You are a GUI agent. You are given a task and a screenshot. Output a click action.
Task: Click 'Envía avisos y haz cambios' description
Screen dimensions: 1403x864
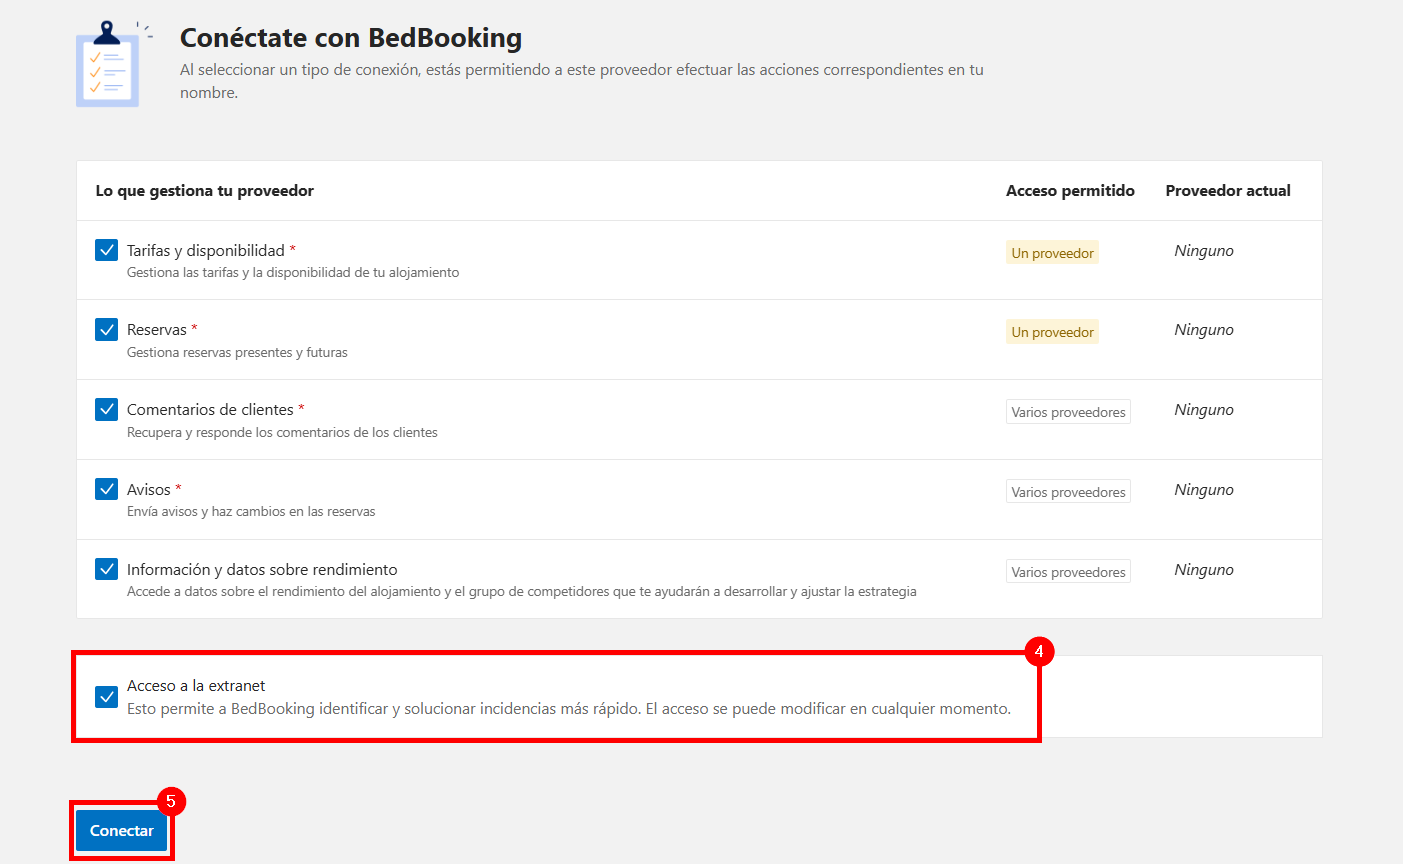tap(251, 511)
